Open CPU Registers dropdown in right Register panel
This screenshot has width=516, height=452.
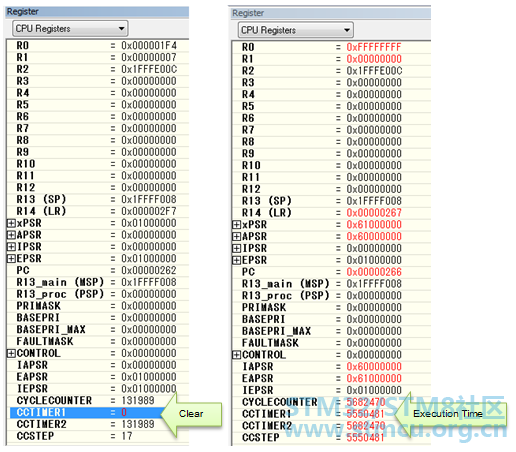pos(296,30)
